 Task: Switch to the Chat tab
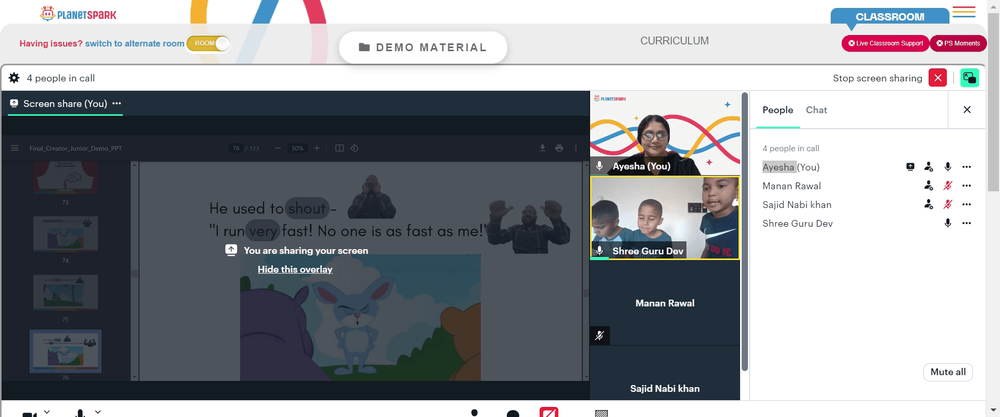[816, 110]
